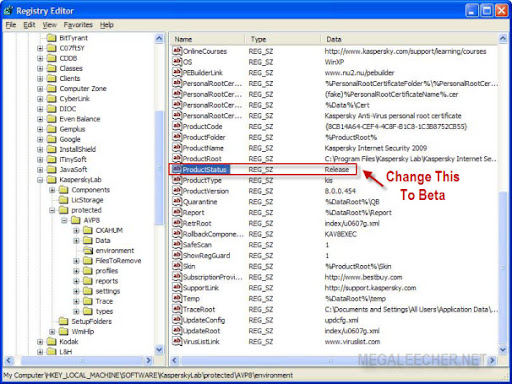
Task: Open the File menu
Action: point(11,25)
